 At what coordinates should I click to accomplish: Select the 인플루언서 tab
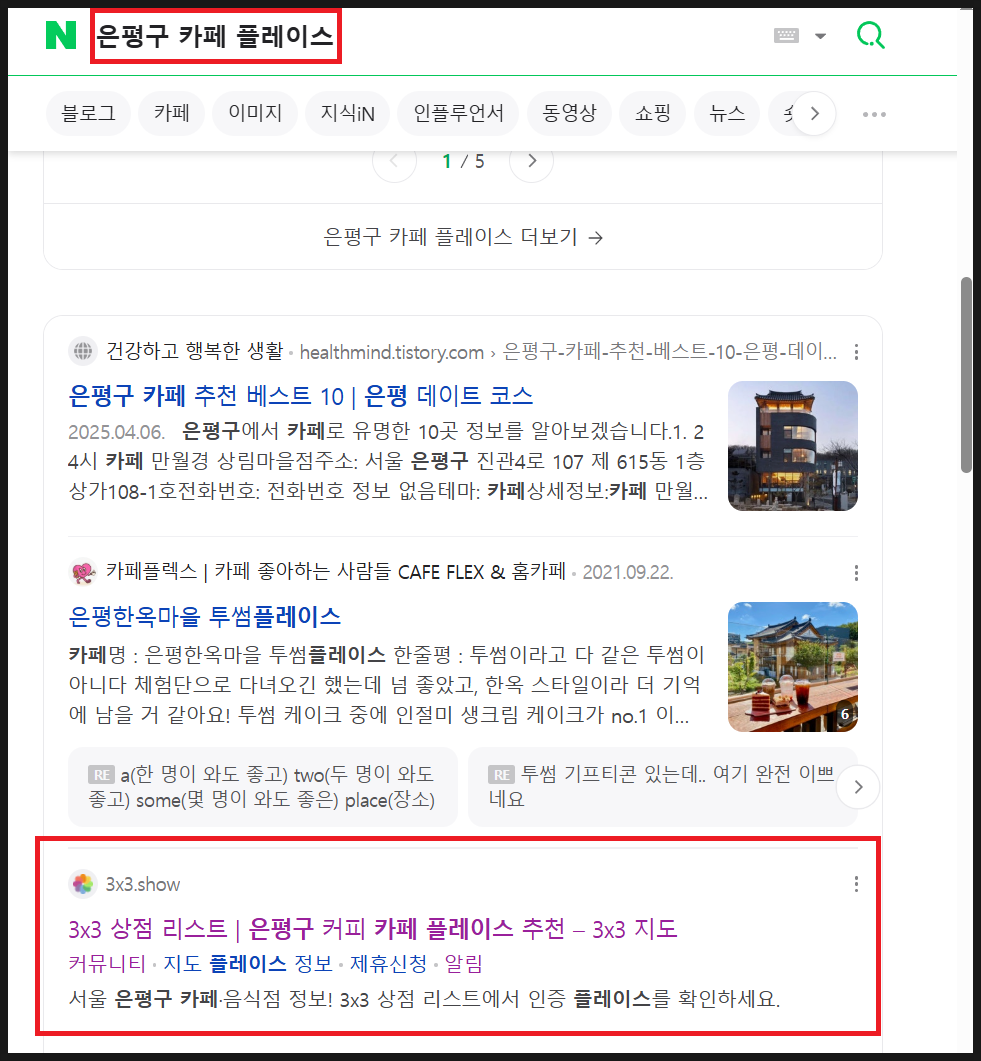click(458, 114)
